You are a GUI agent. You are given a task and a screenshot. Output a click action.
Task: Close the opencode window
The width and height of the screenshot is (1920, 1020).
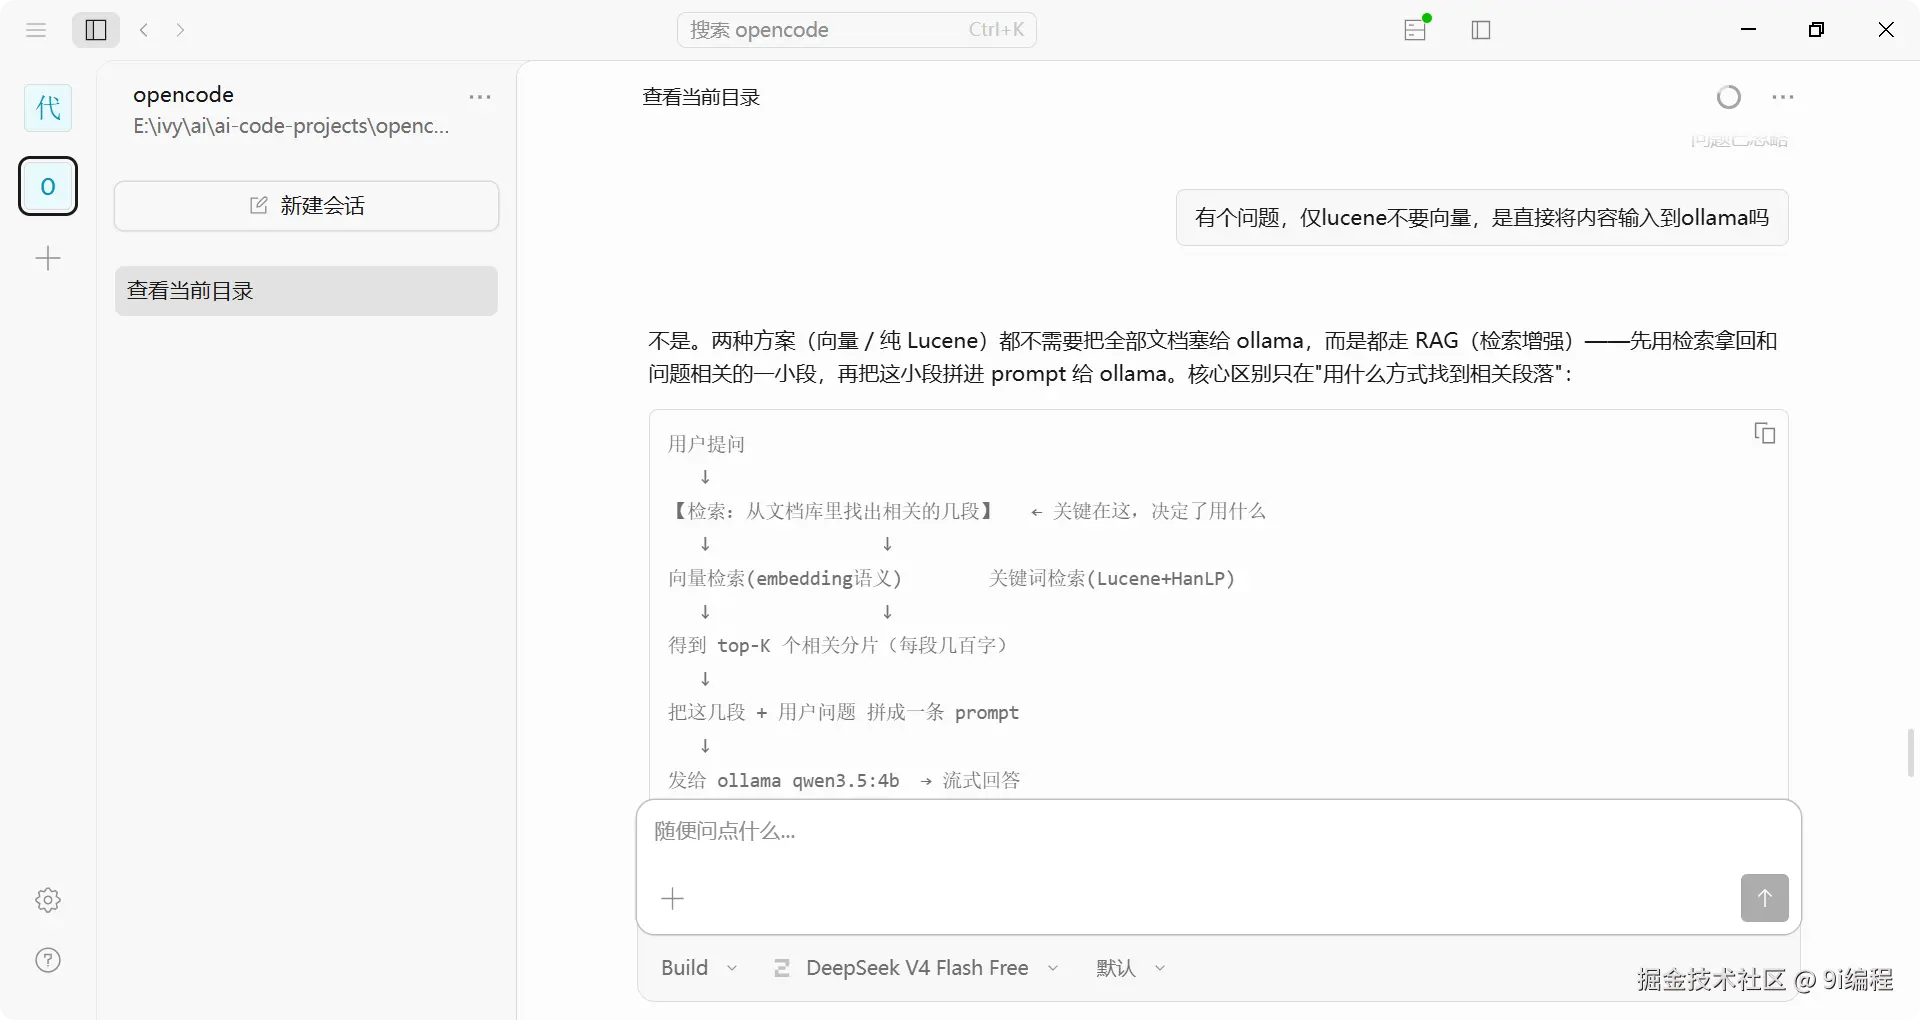pos(1886,30)
